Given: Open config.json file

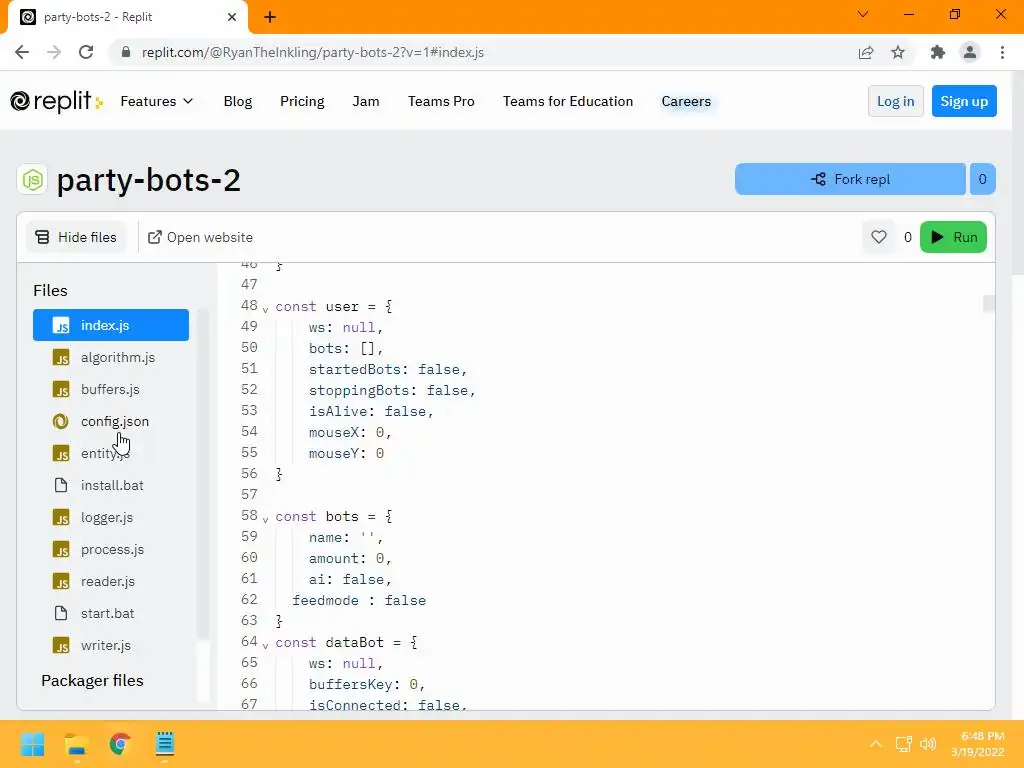Looking at the screenshot, I should tap(111, 421).
